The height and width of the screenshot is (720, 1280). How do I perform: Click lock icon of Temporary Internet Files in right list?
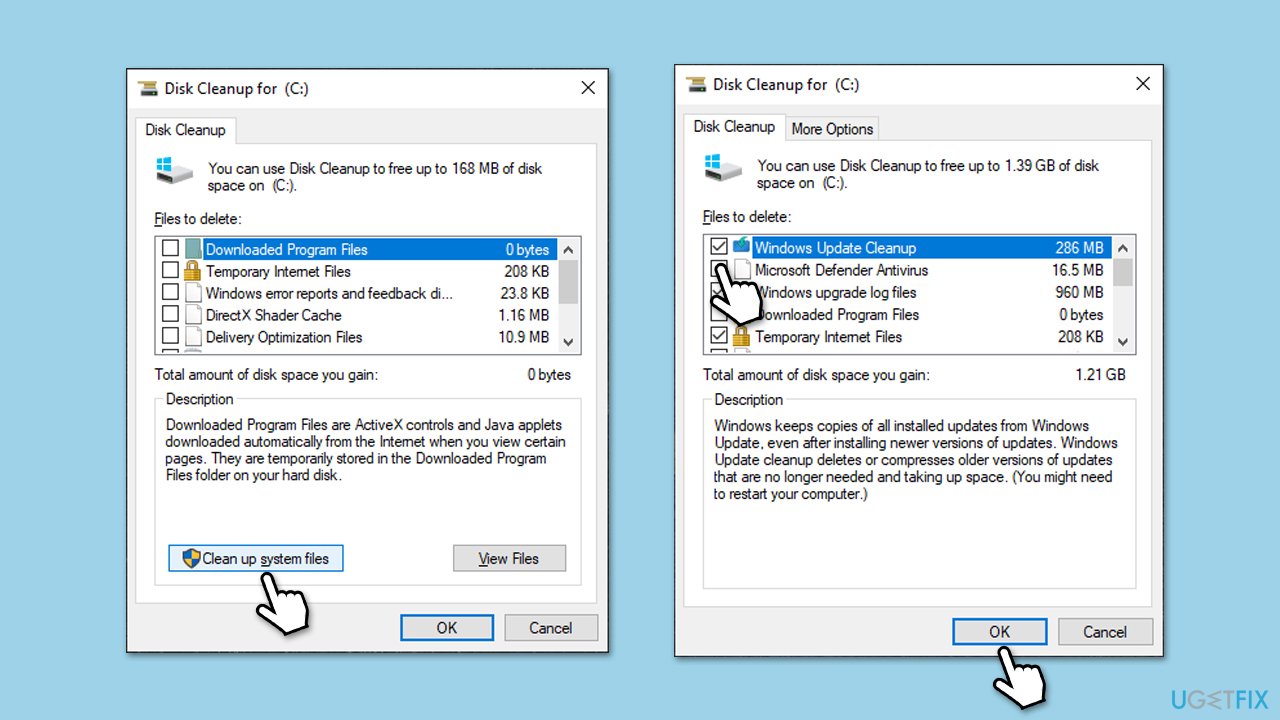742,336
